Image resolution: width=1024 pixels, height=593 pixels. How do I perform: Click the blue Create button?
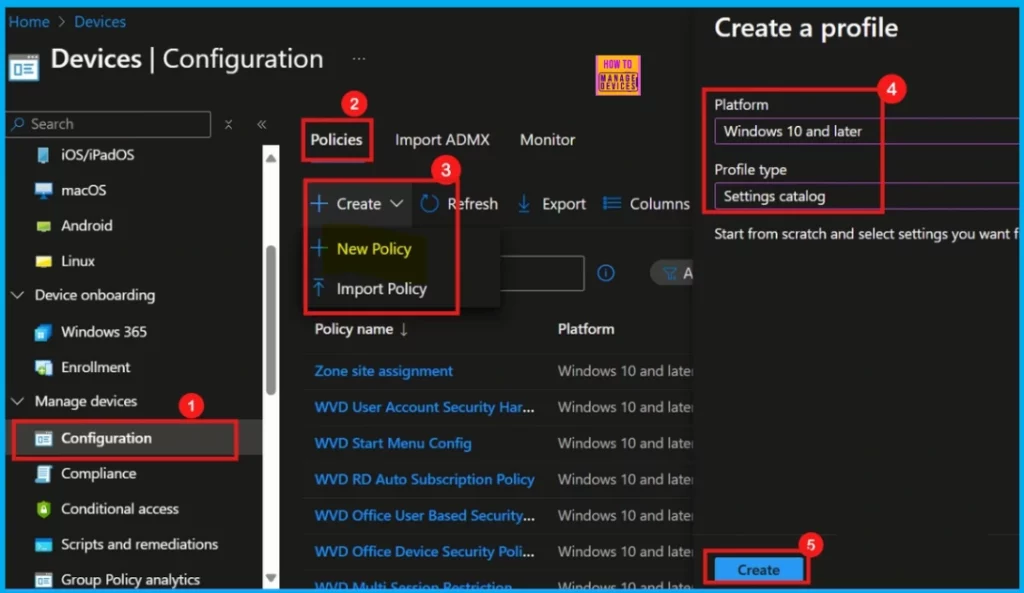point(758,570)
